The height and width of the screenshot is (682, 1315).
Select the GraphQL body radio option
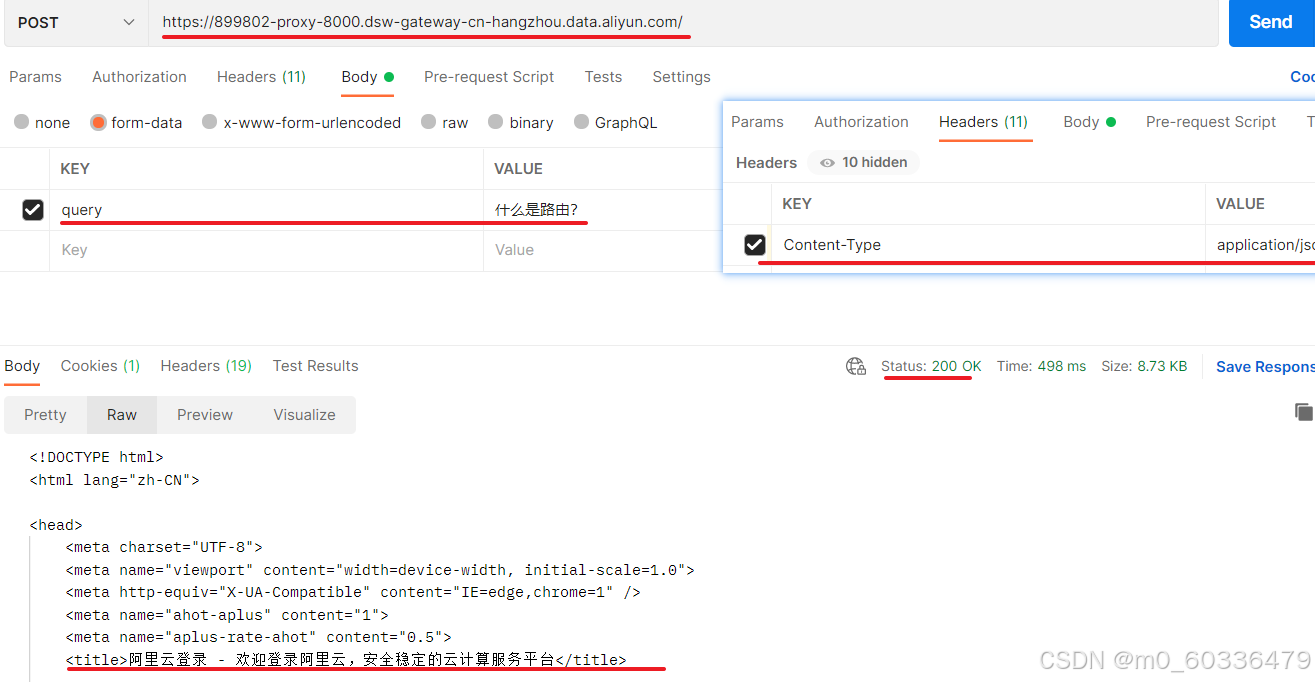tap(581, 122)
